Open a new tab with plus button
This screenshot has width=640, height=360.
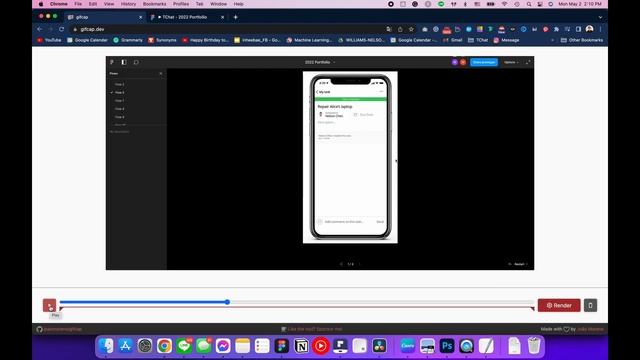[x=236, y=17]
